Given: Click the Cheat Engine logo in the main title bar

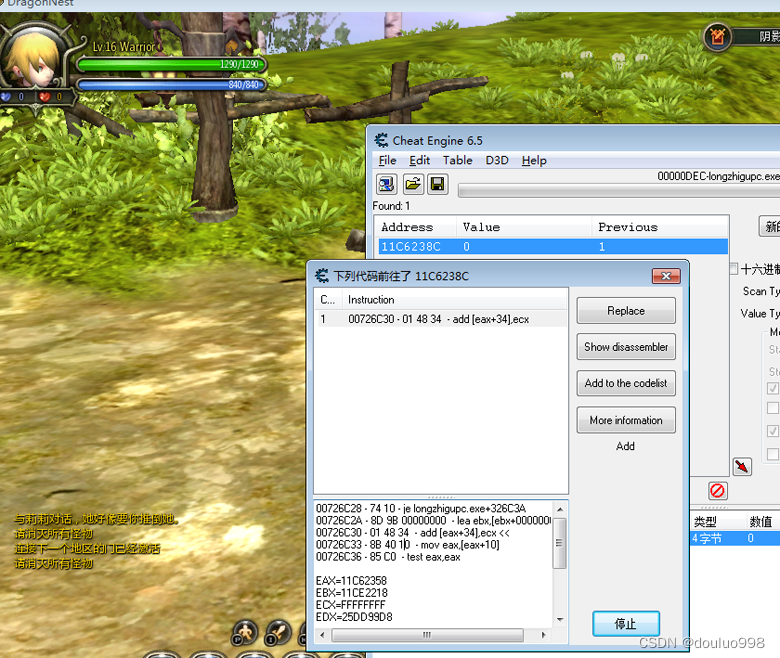Looking at the screenshot, I should click(x=382, y=140).
